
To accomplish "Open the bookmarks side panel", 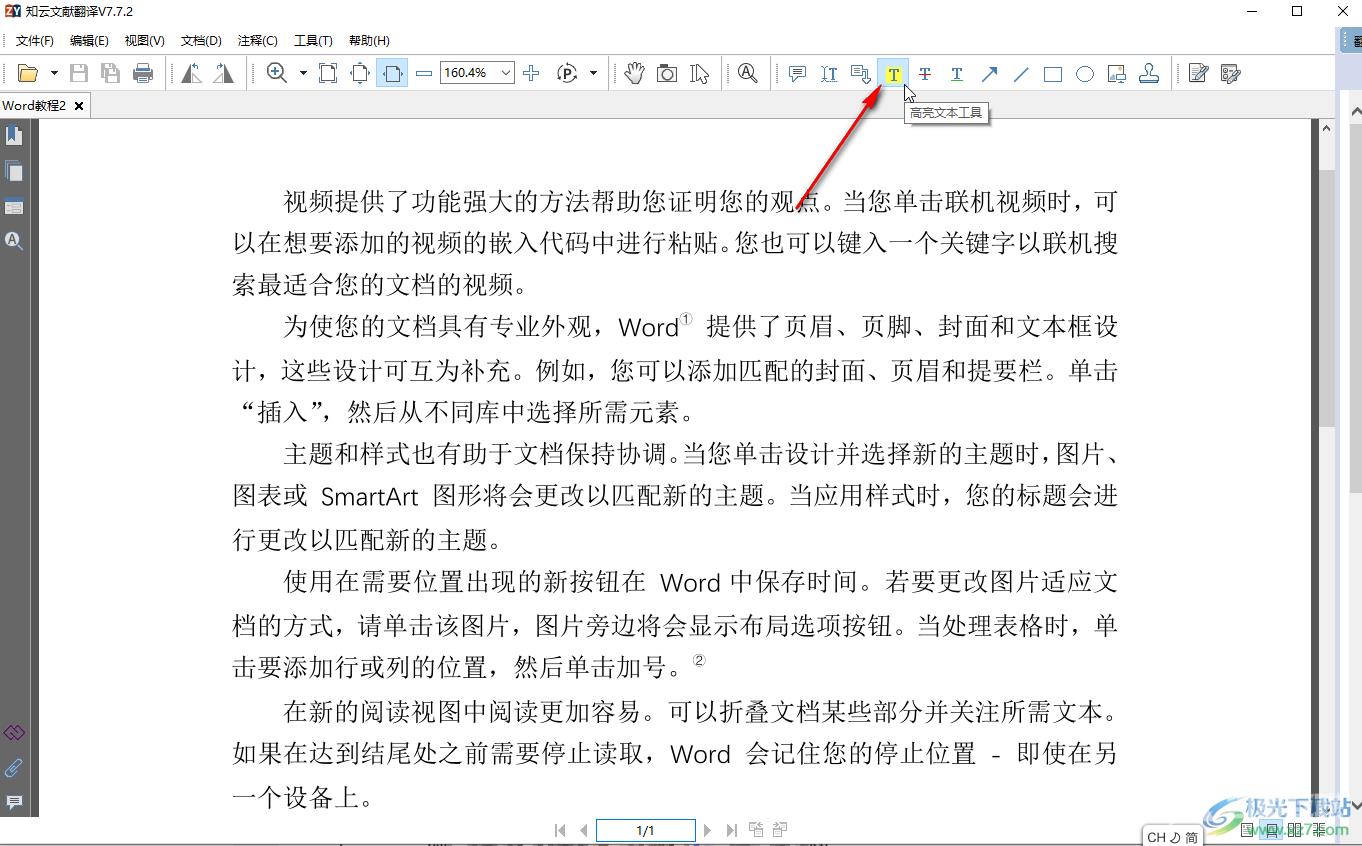I will 14,135.
